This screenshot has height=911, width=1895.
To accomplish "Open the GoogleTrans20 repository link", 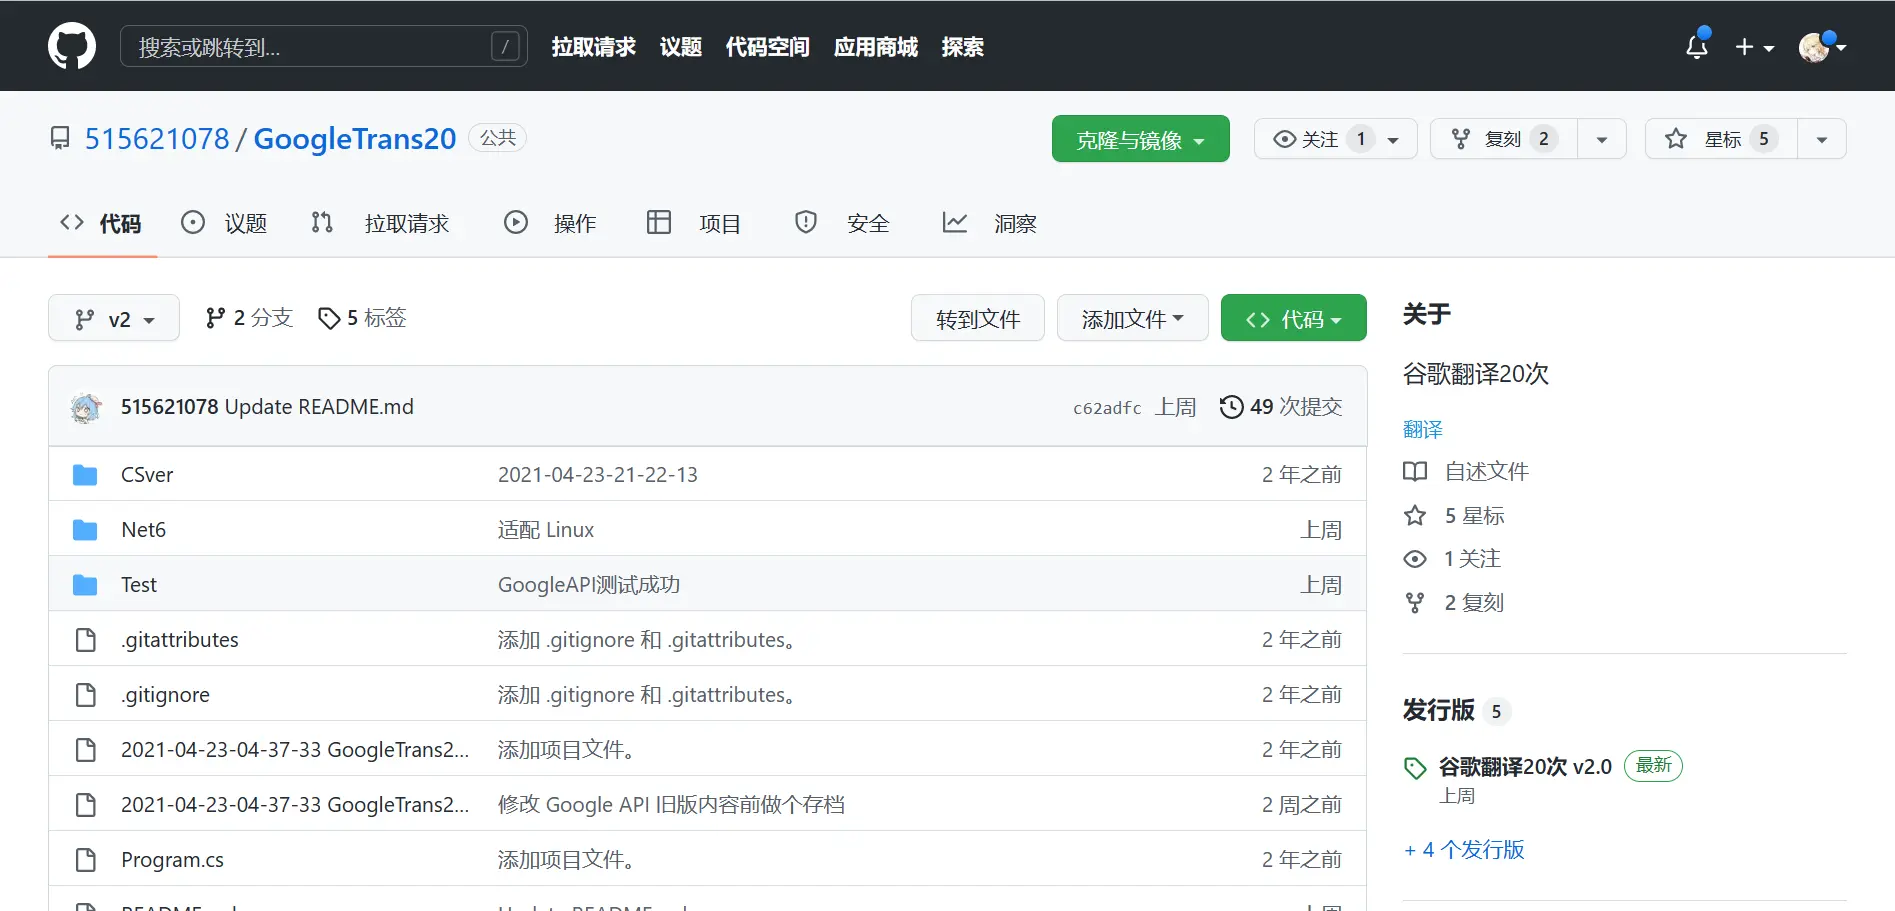I will [x=355, y=138].
